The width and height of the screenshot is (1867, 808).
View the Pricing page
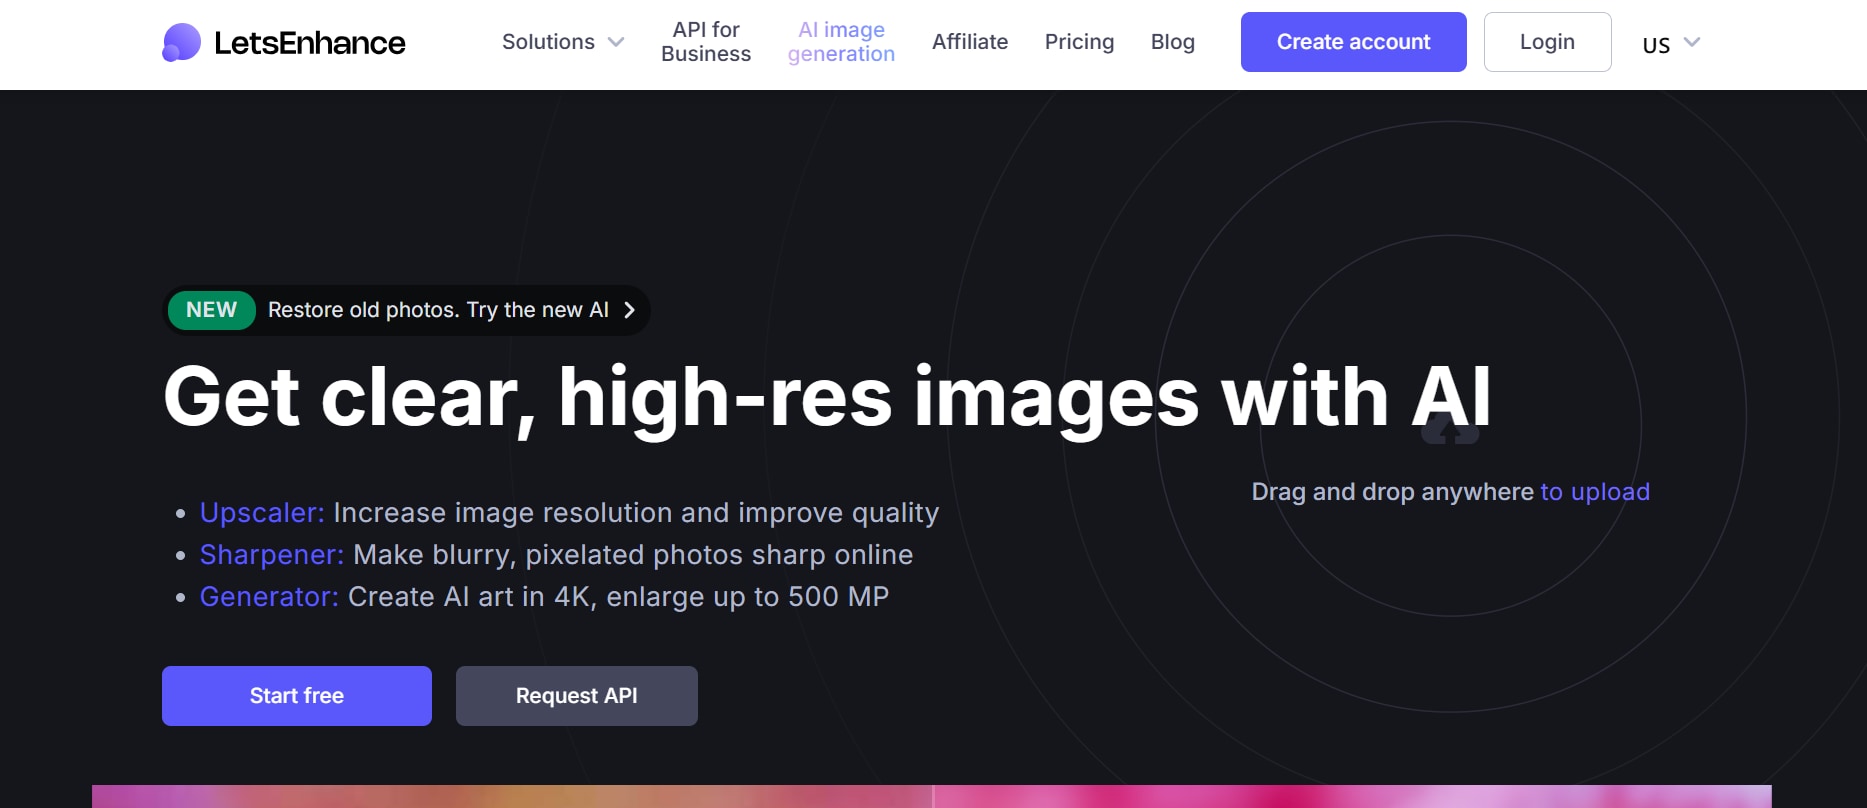(1079, 42)
